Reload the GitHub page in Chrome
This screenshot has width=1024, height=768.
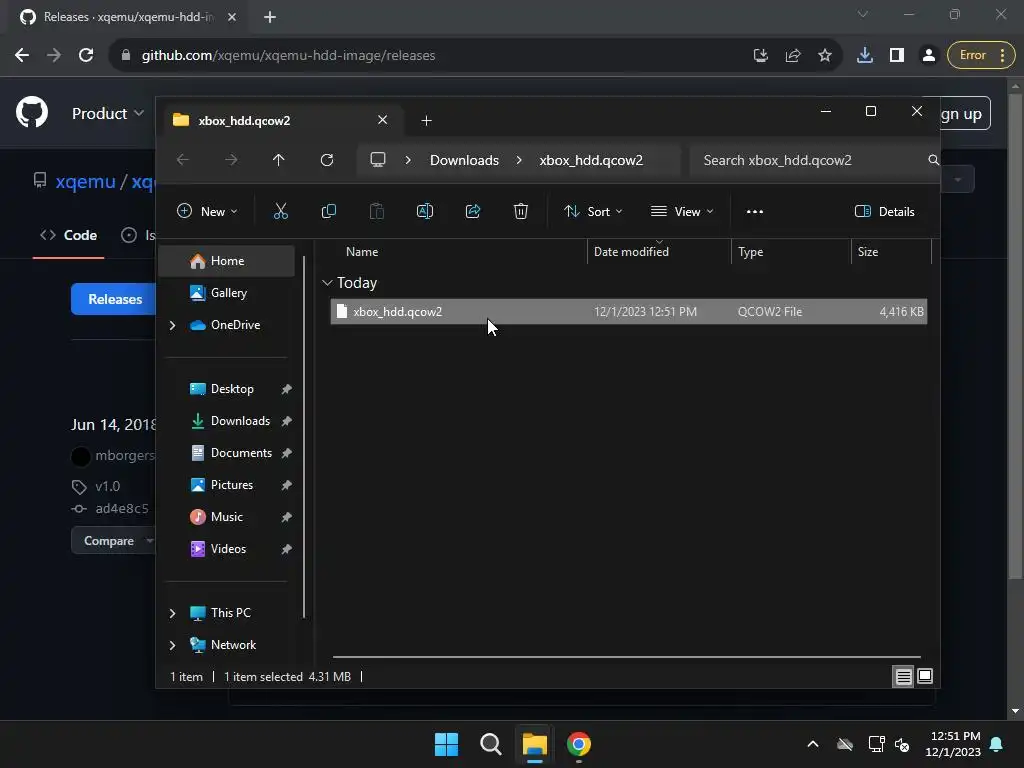pyautogui.click(x=86, y=55)
